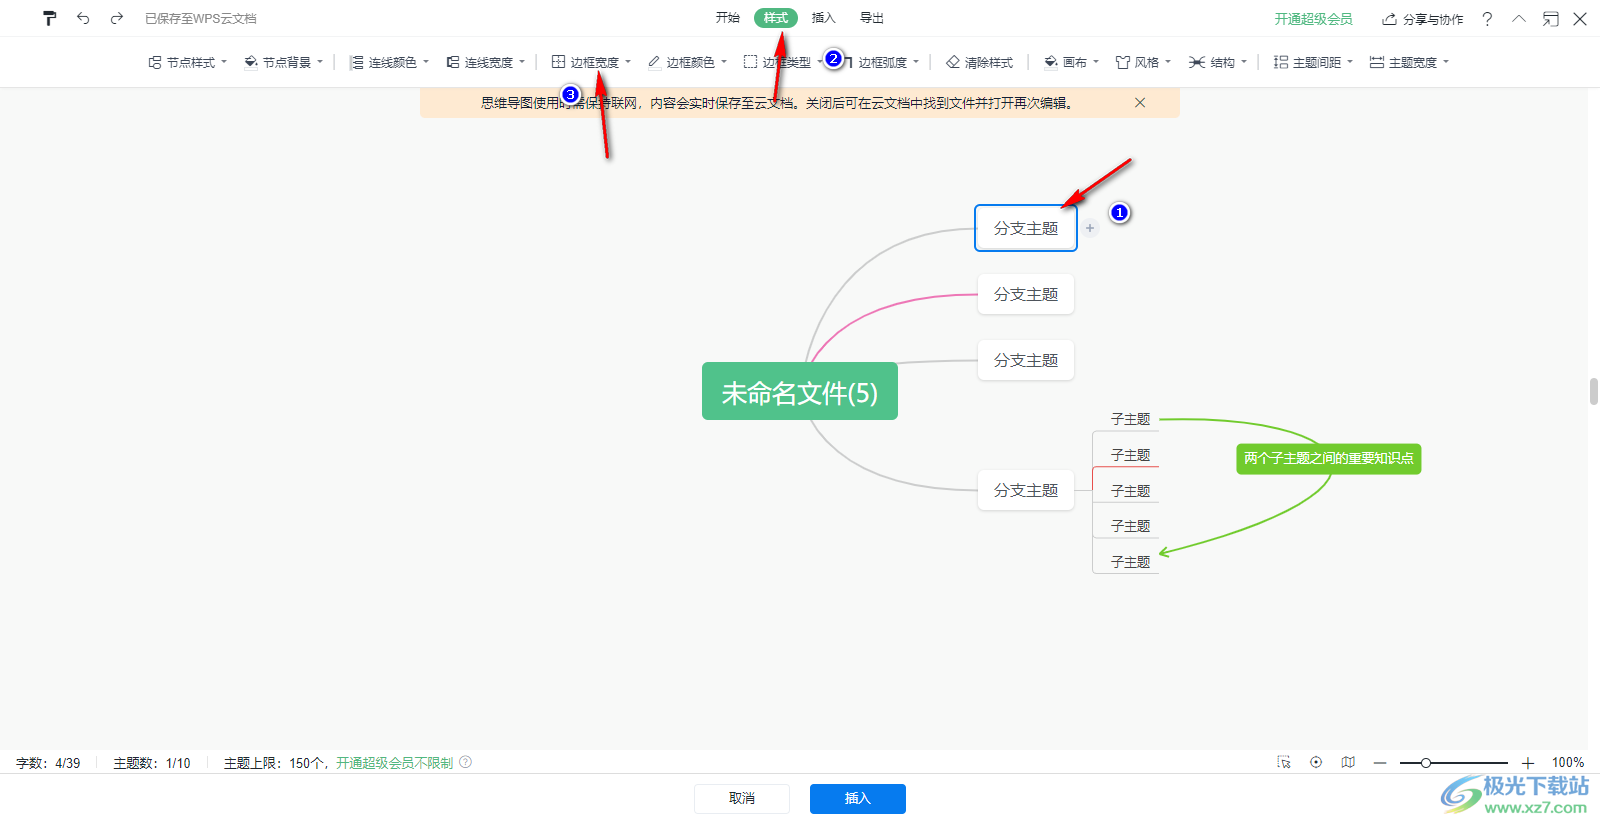Click the 100% zoom level text

[x=1568, y=763]
